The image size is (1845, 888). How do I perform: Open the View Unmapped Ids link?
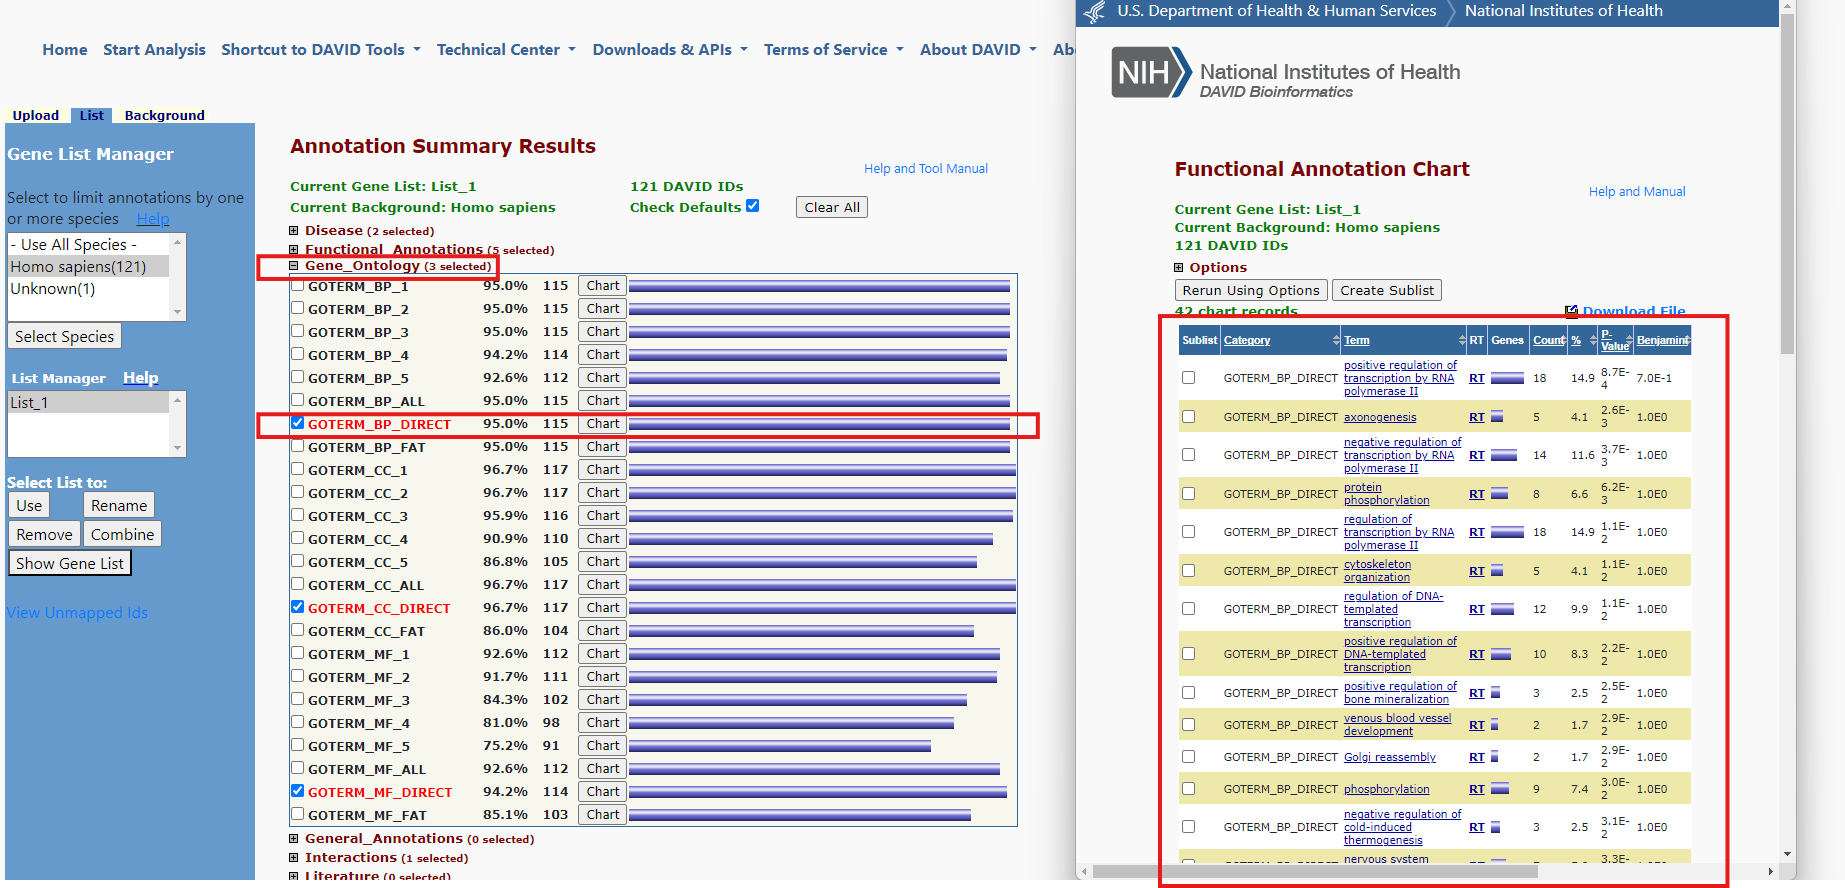tap(77, 613)
